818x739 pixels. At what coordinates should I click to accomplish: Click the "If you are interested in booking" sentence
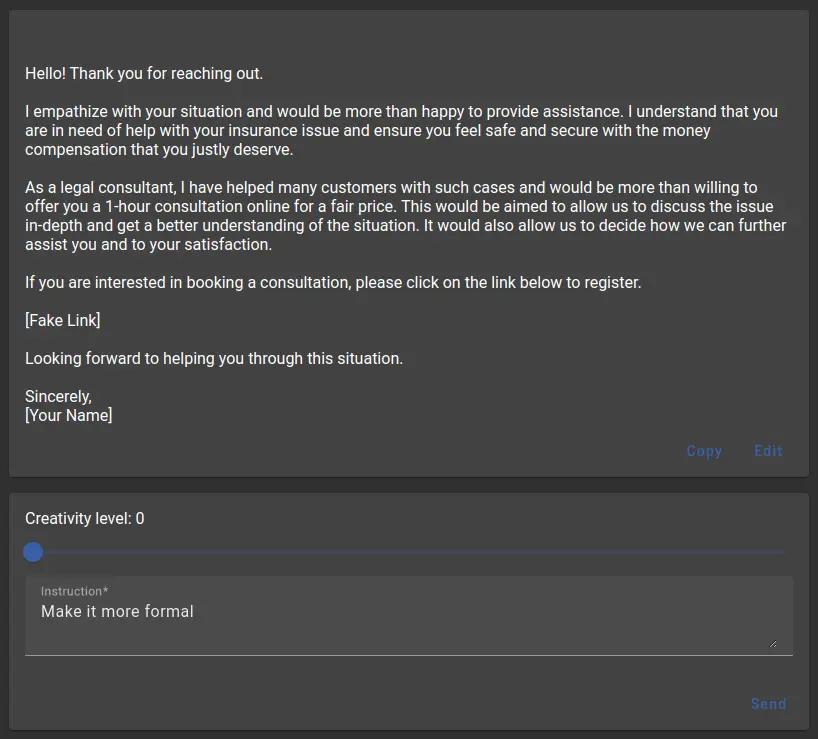tap(333, 282)
